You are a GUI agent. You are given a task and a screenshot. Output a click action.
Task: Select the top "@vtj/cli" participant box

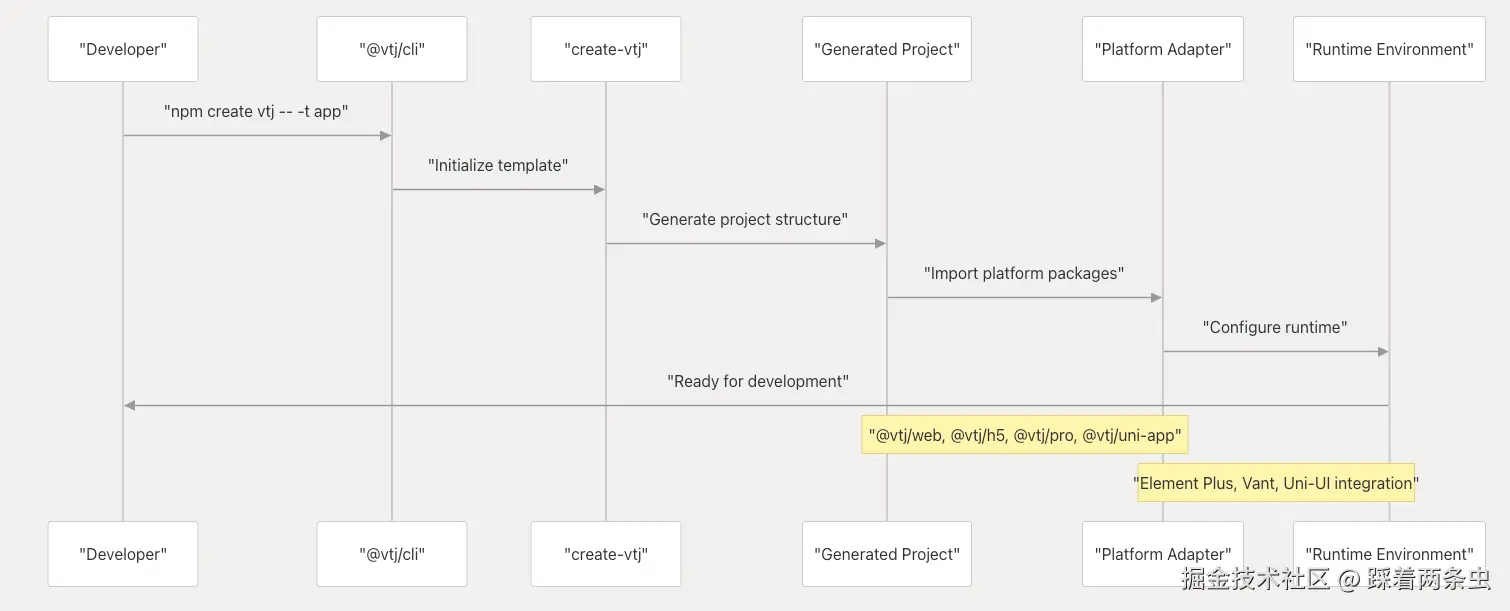click(x=392, y=49)
